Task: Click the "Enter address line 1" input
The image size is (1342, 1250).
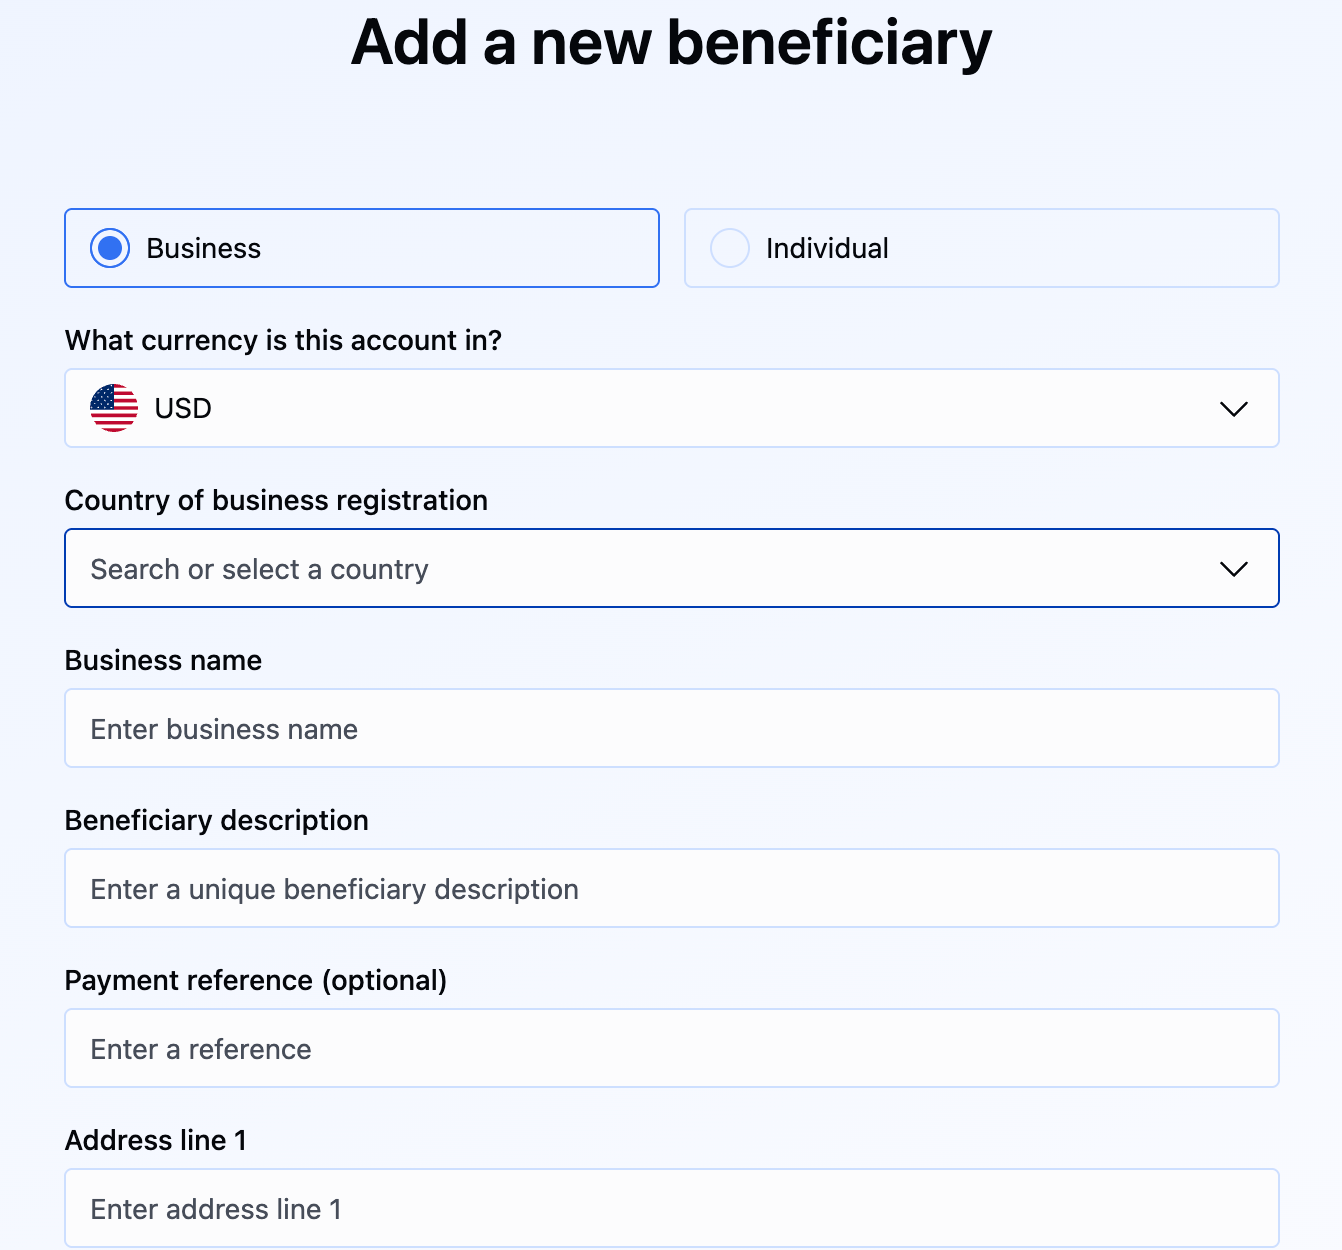Action: [671, 1209]
